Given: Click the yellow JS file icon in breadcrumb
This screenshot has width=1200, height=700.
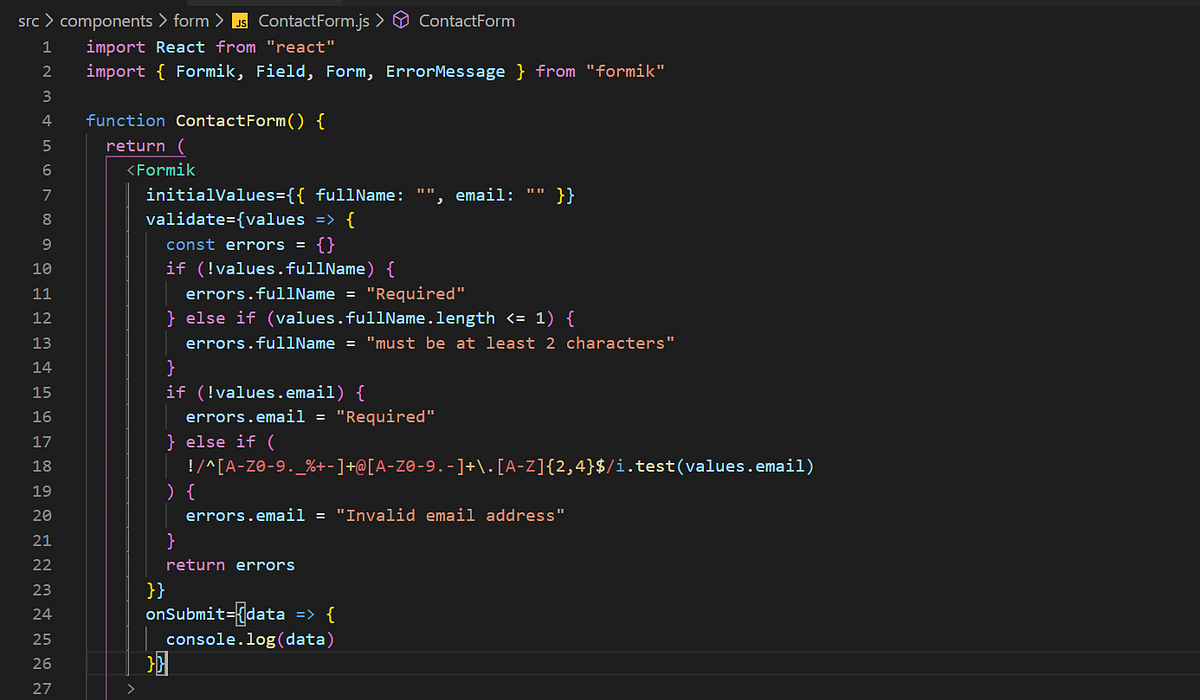Looking at the screenshot, I should point(239,20).
